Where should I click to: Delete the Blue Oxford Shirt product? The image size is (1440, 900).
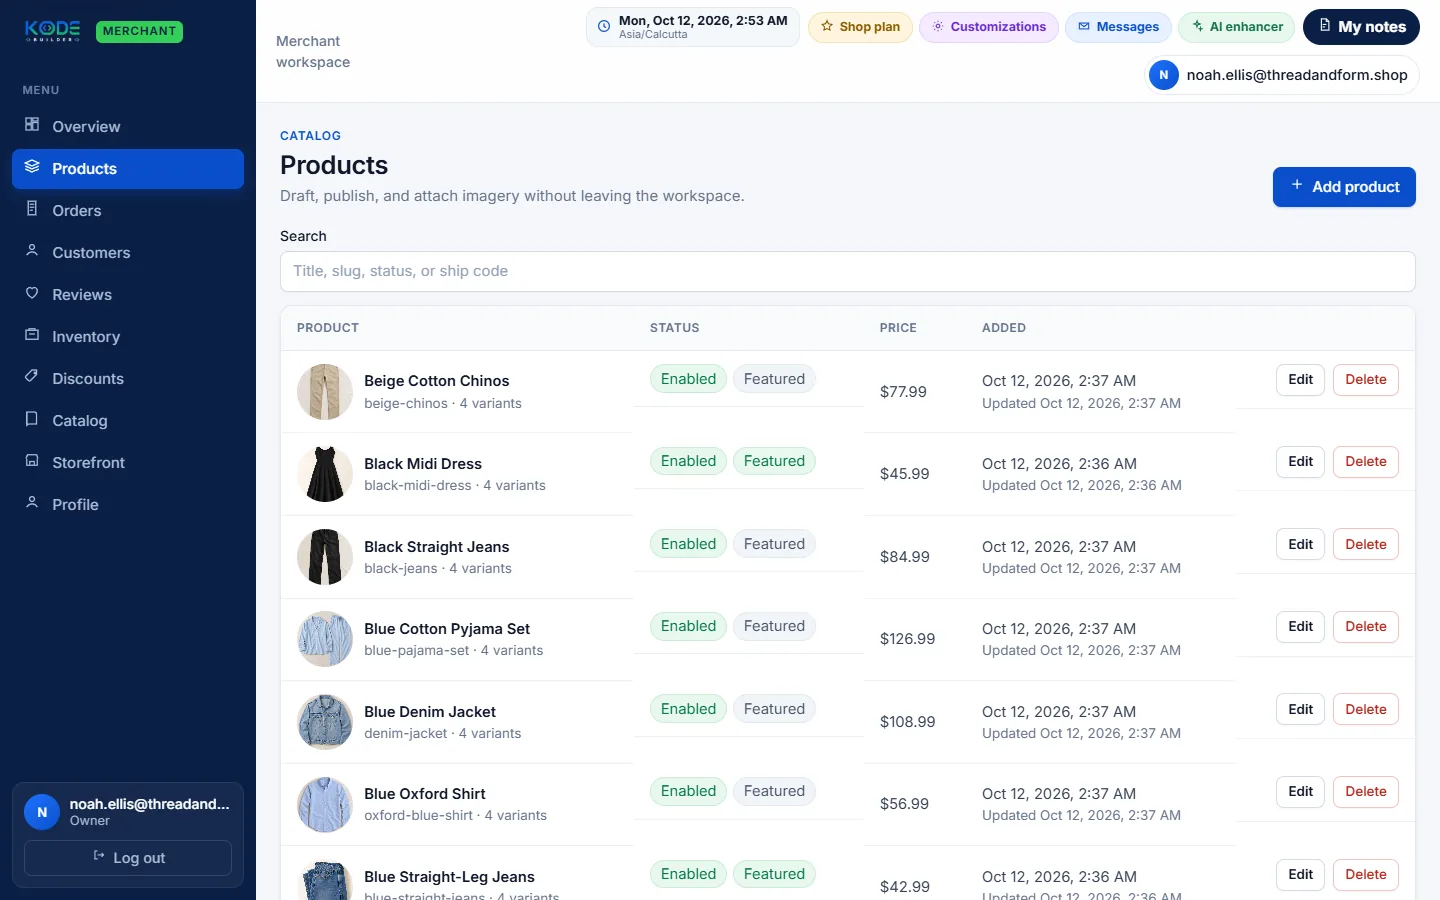[1366, 791]
